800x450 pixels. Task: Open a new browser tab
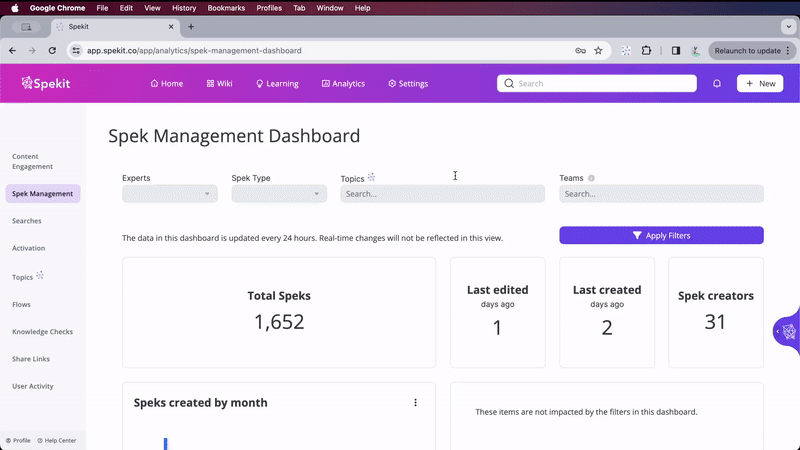click(191, 27)
